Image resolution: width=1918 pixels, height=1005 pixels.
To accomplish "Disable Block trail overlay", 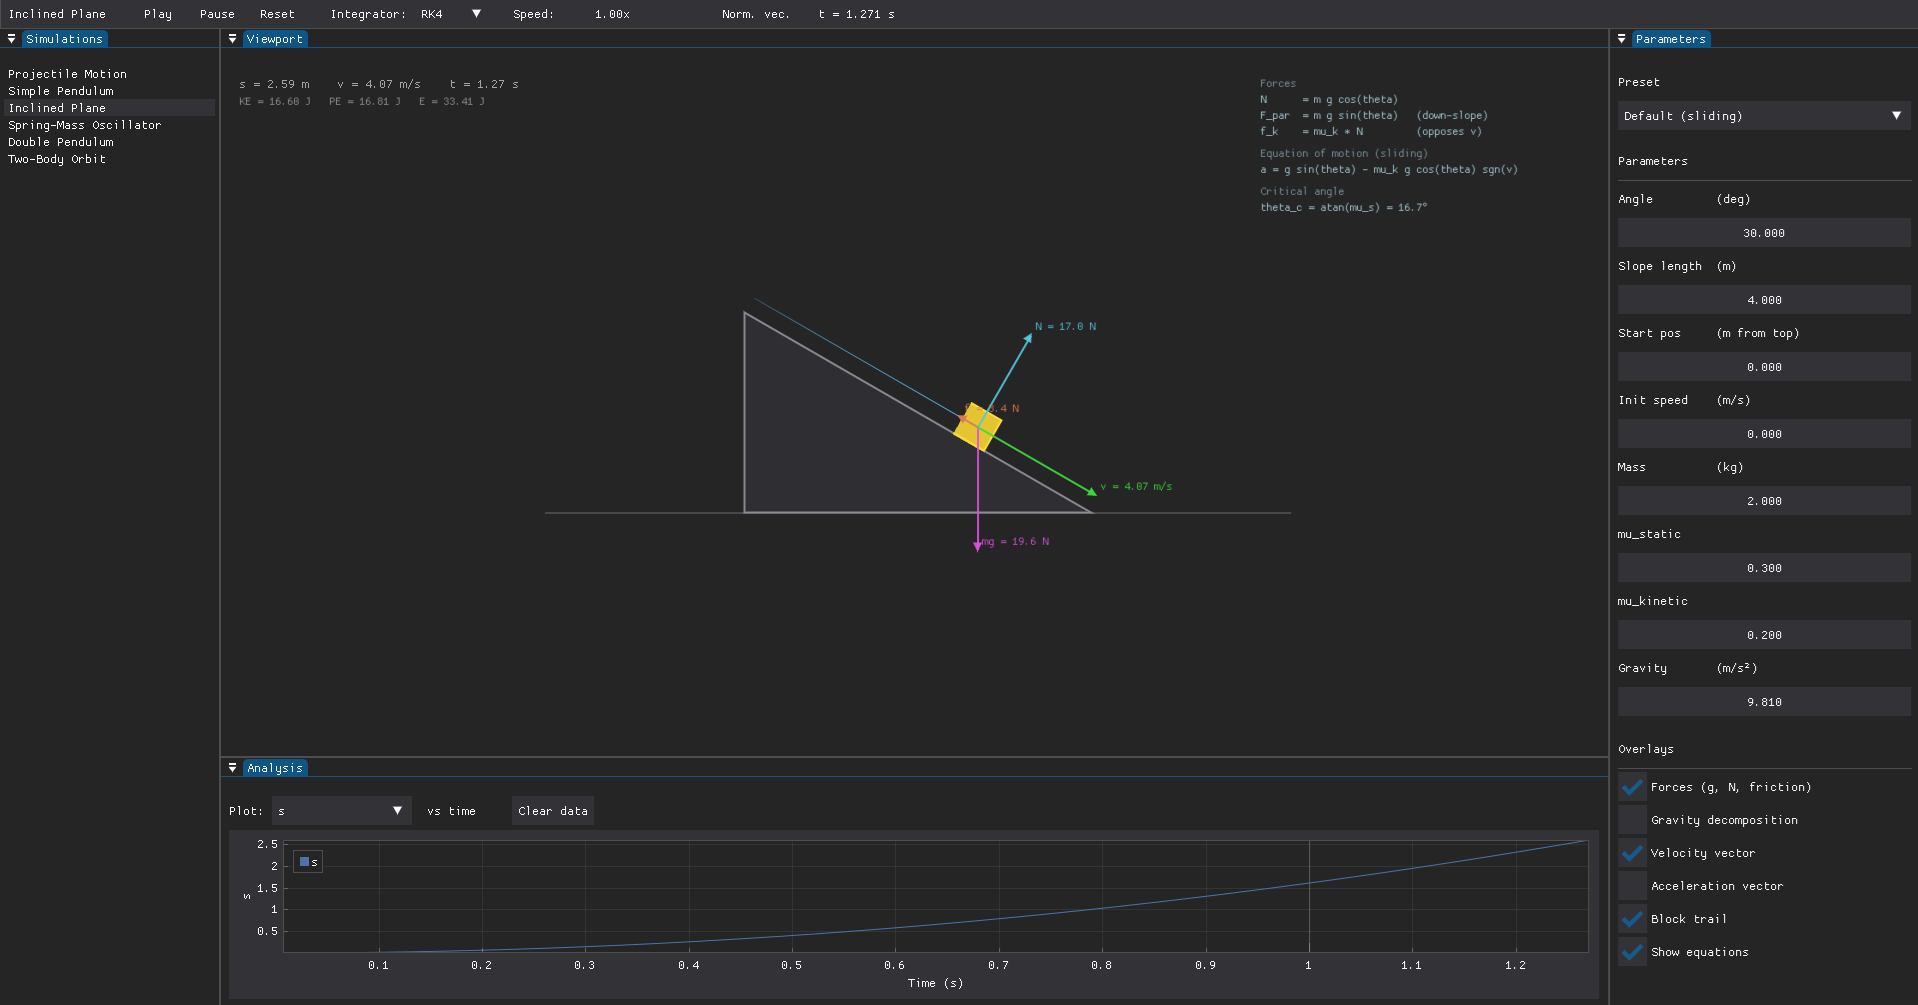I will 1632,919.
